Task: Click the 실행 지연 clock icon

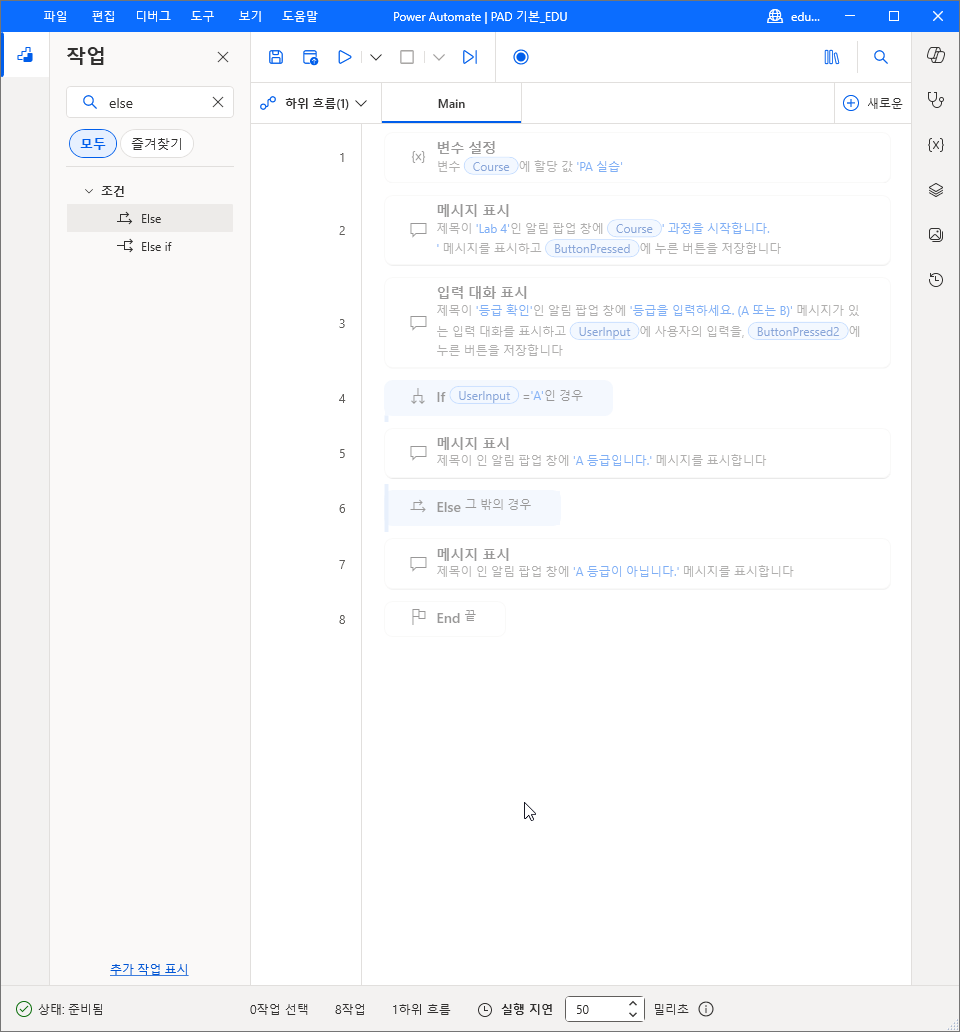Action: coord(484,1009)
